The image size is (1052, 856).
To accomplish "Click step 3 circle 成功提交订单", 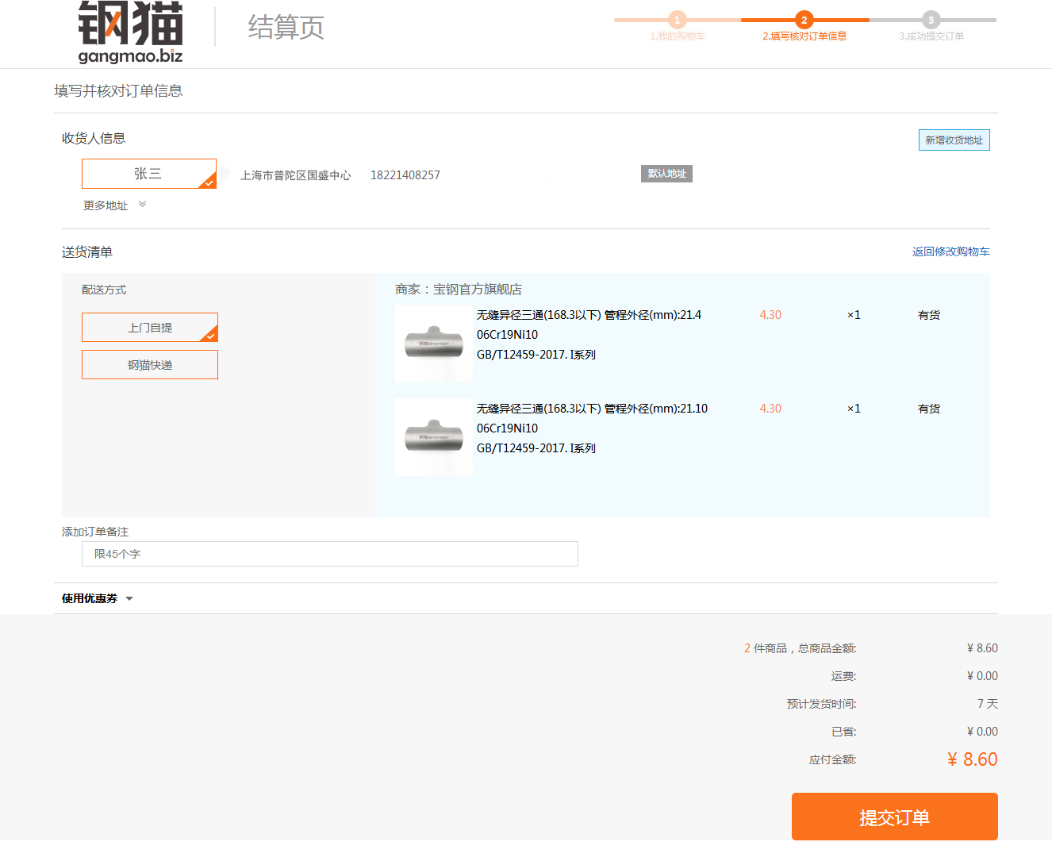I will click(931, 19).
